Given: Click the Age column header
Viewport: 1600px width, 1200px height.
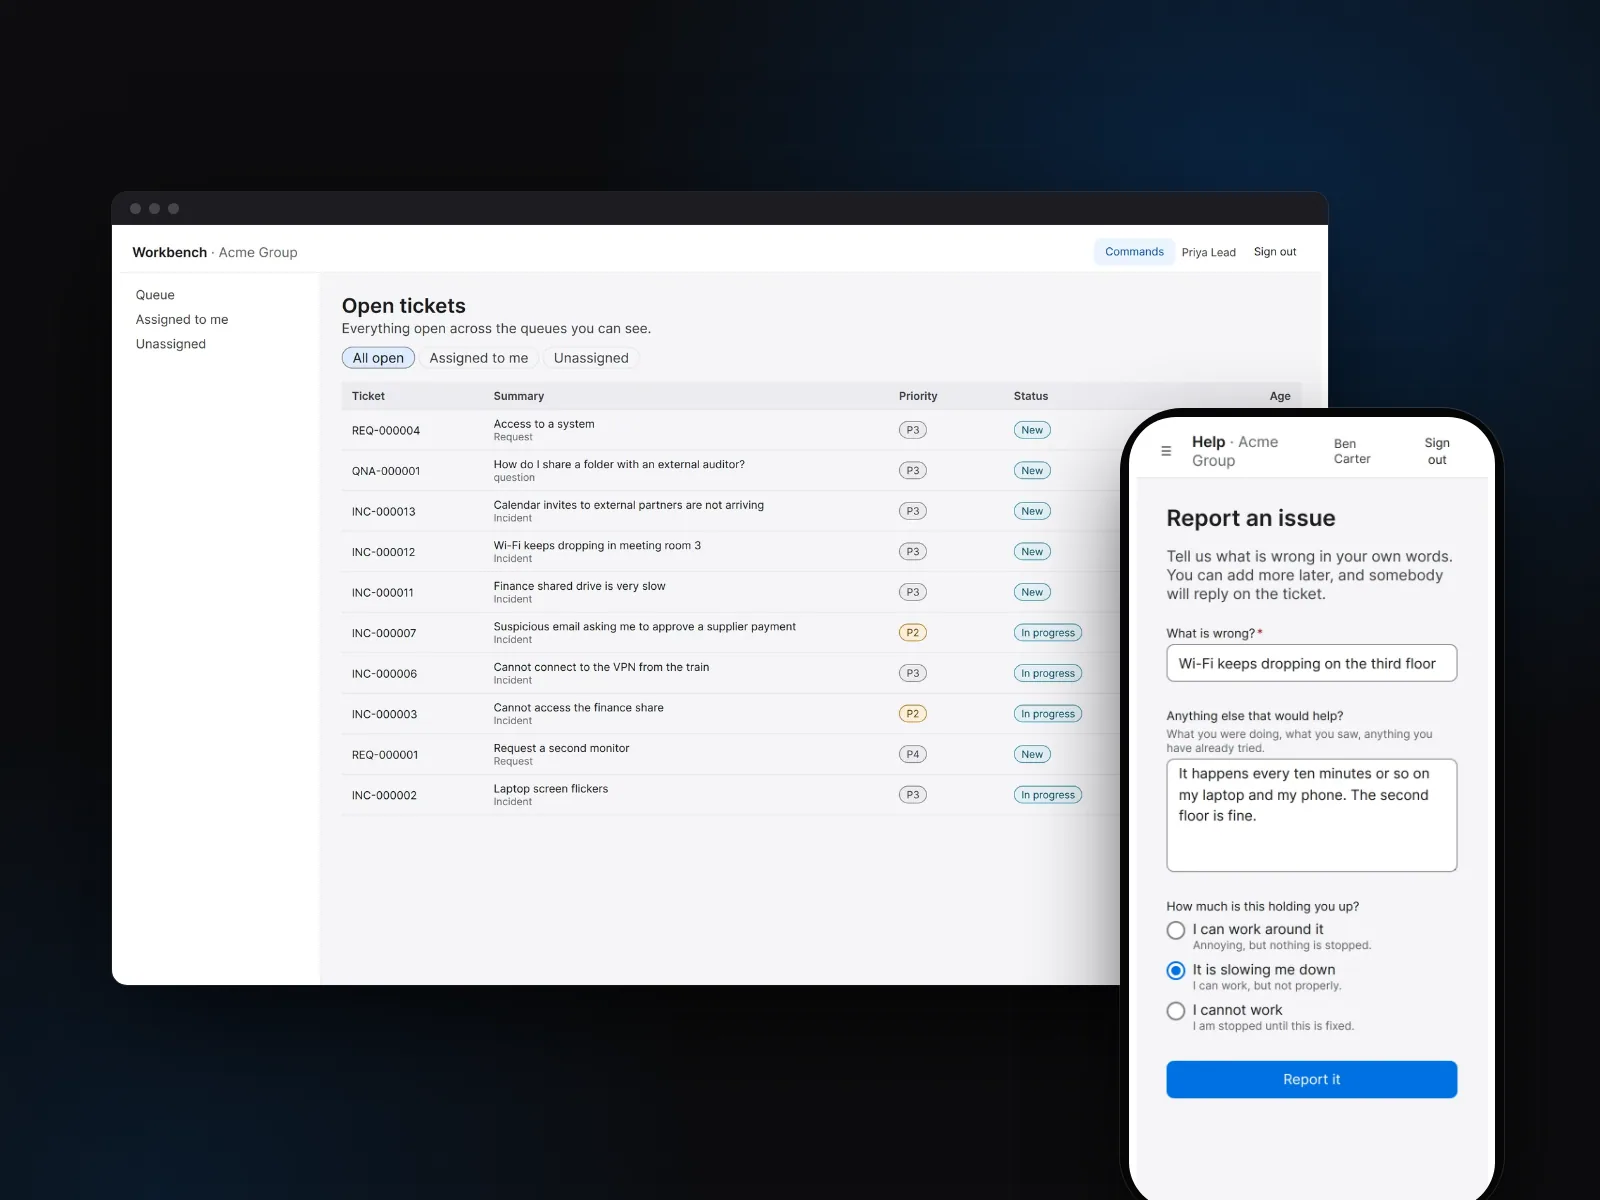Looking at the screenshot, I should point(1280,396).
